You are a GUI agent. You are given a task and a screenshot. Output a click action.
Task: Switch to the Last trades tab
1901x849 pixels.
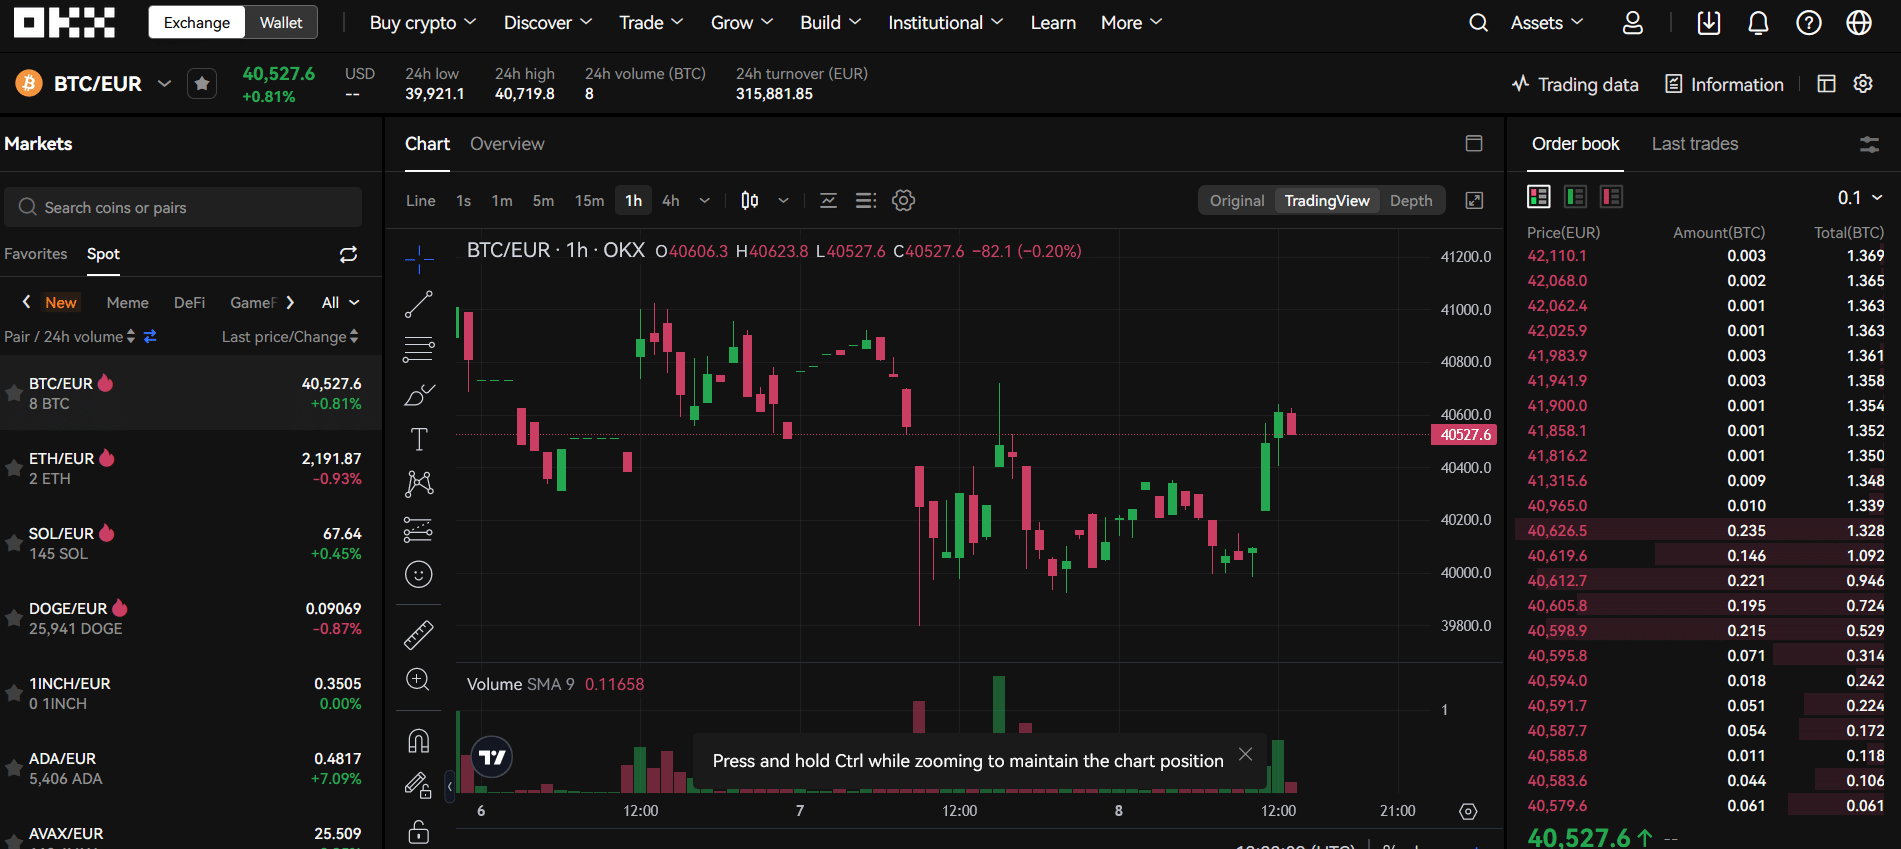tap(1695, 144)
